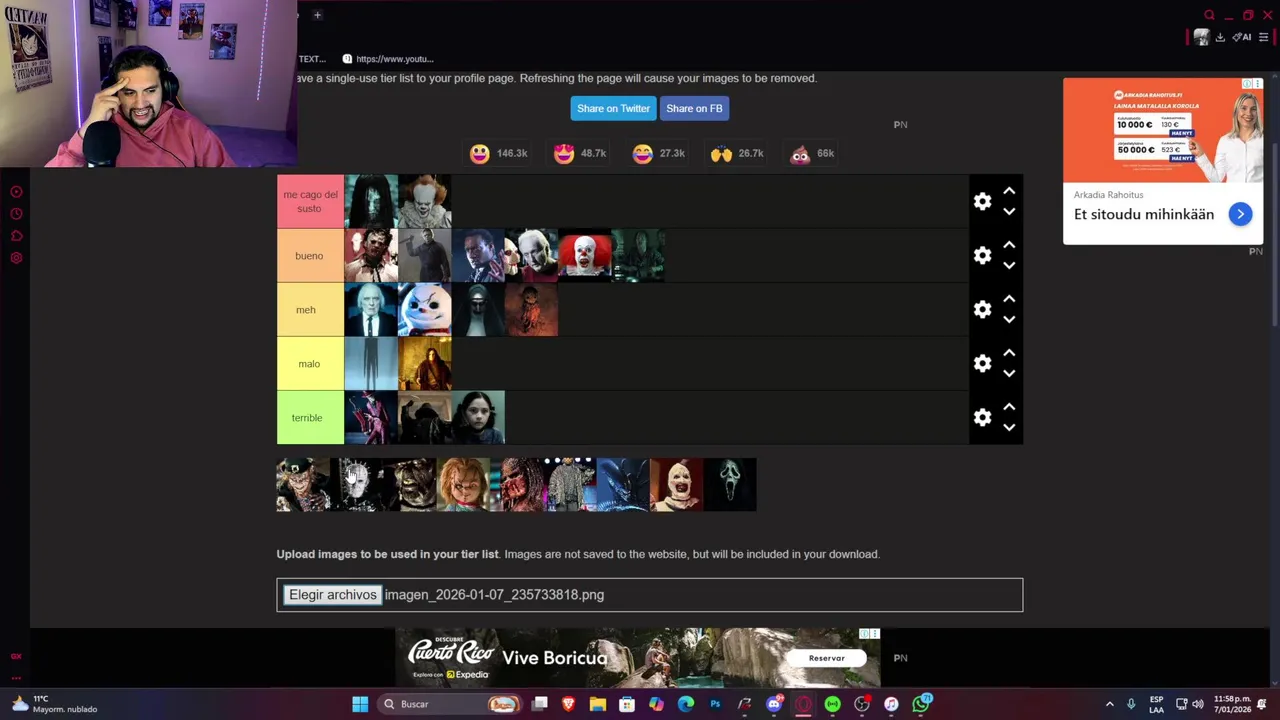
Task: Open Brave browser from taskbar
Action: tap(569, 704)
